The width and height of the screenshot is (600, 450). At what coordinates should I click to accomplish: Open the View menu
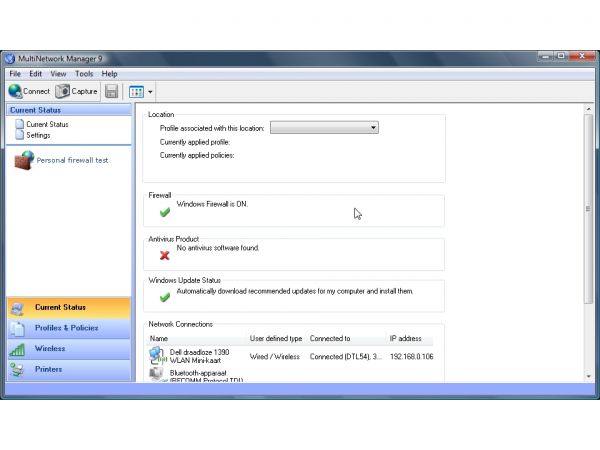(x=58, y=74)
